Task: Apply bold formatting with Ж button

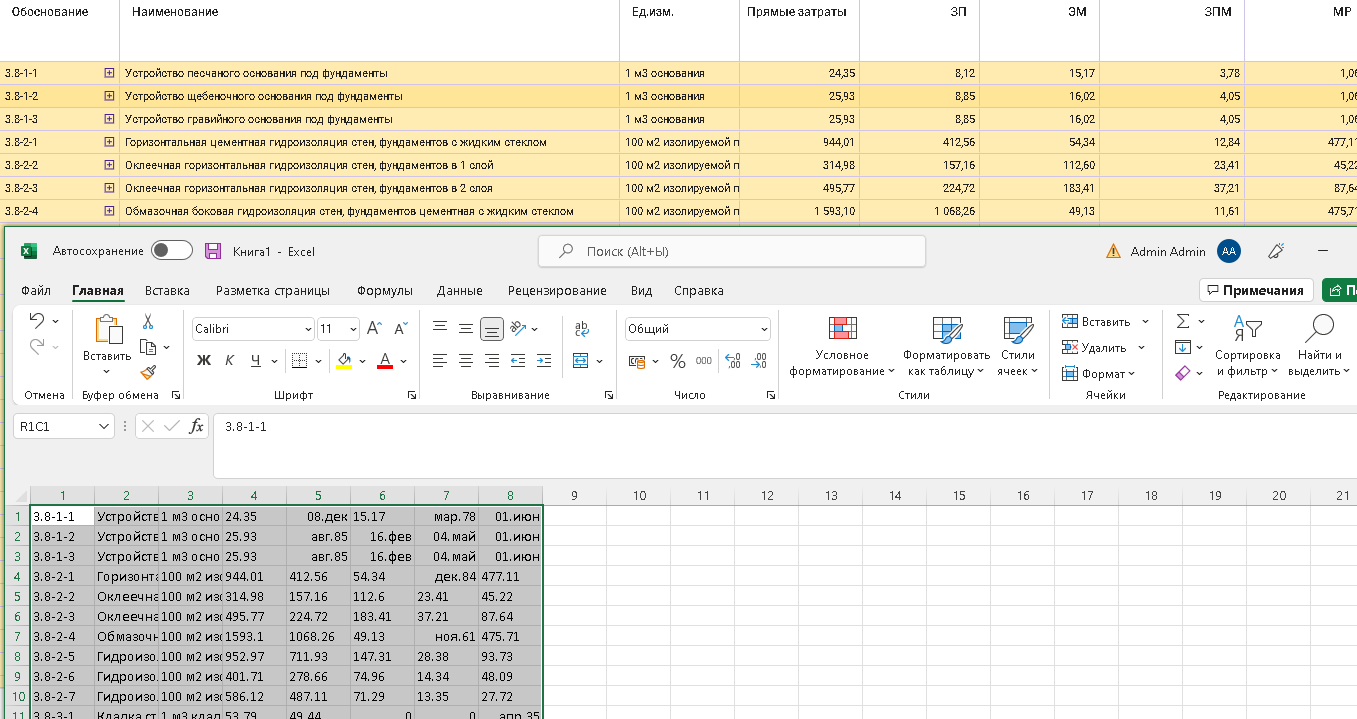Action: pos(204,361)
